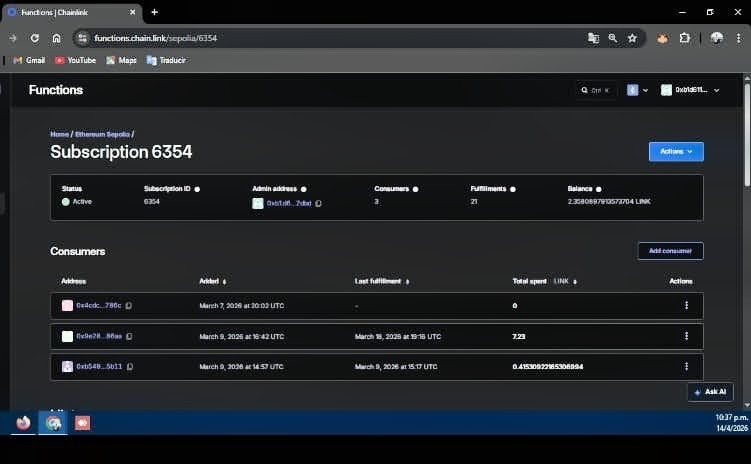
Task: Open the Ask AI assistant button
Action: pyautogui.click(x=710, y=392)
